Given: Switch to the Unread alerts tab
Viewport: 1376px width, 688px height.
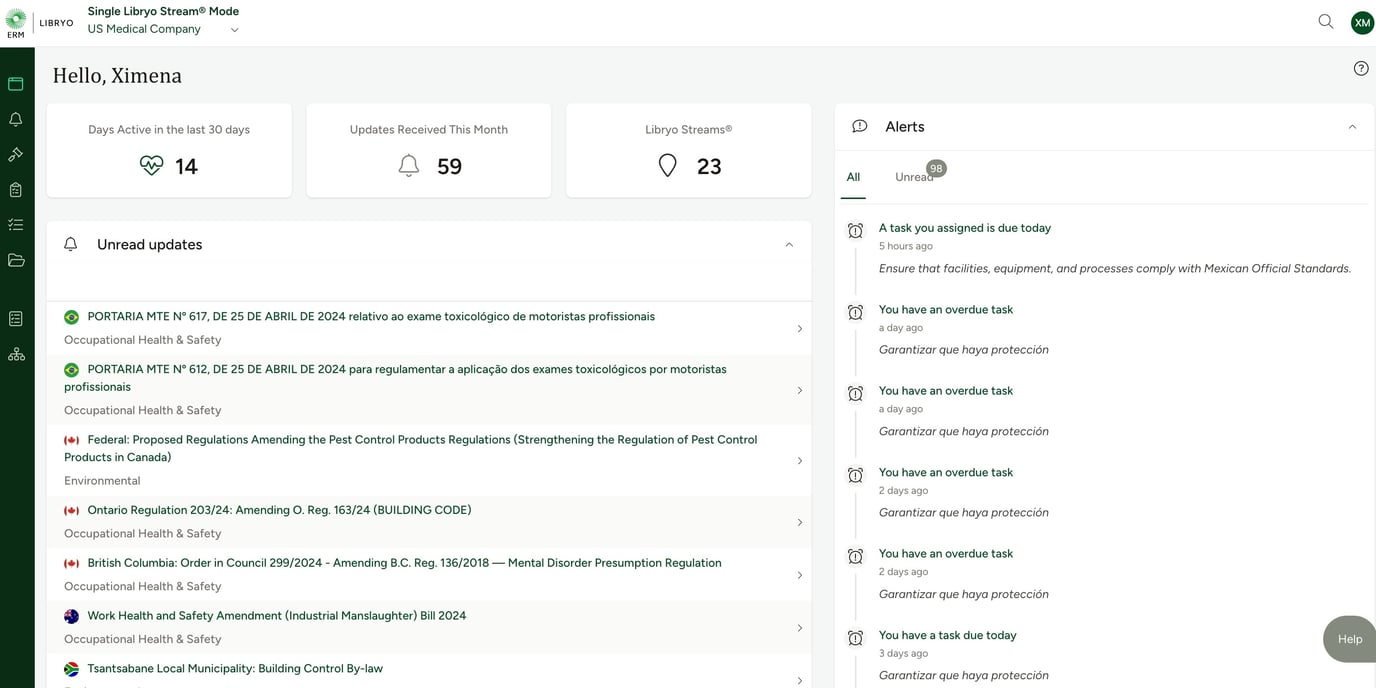Looking at the screenshot, I should coord(913,177).
